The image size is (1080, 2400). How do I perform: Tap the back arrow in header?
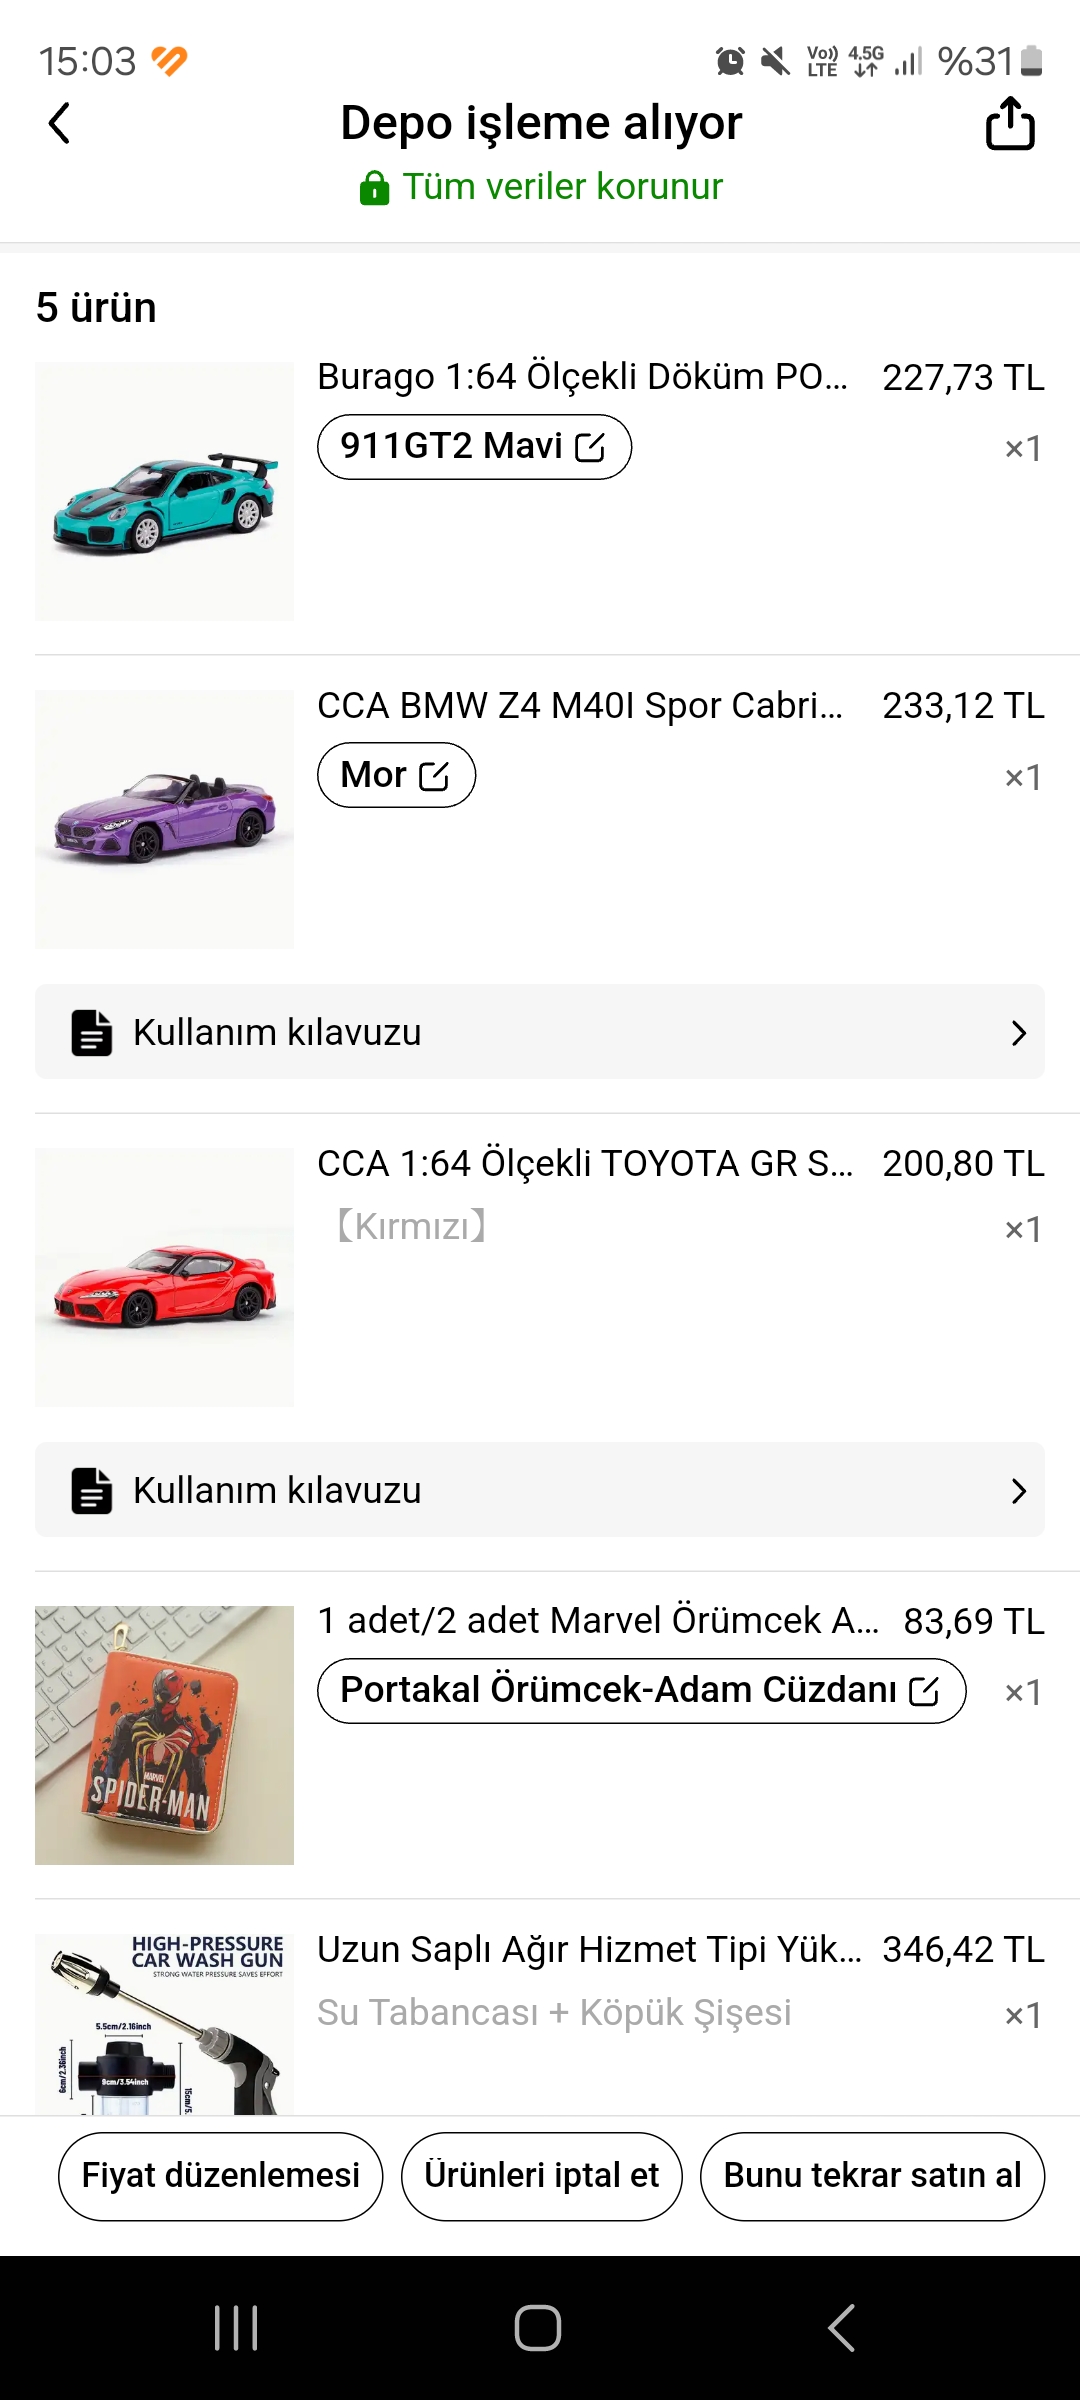pos(60,124)
